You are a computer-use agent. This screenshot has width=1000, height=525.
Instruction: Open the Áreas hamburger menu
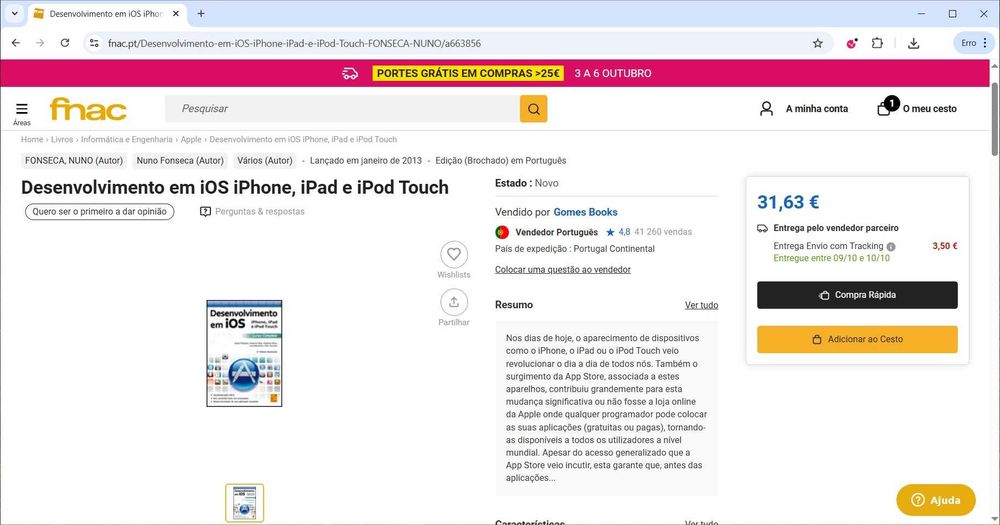(22, 112)
